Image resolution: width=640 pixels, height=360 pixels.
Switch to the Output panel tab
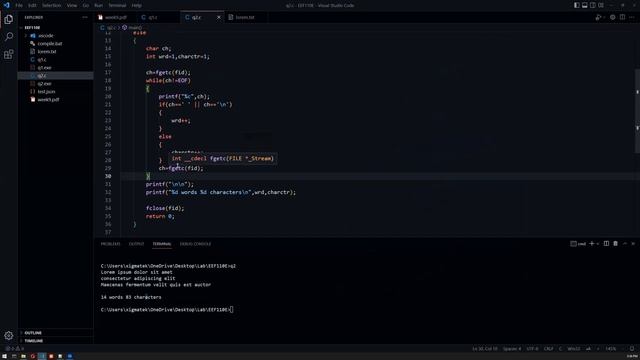(136, 244)
